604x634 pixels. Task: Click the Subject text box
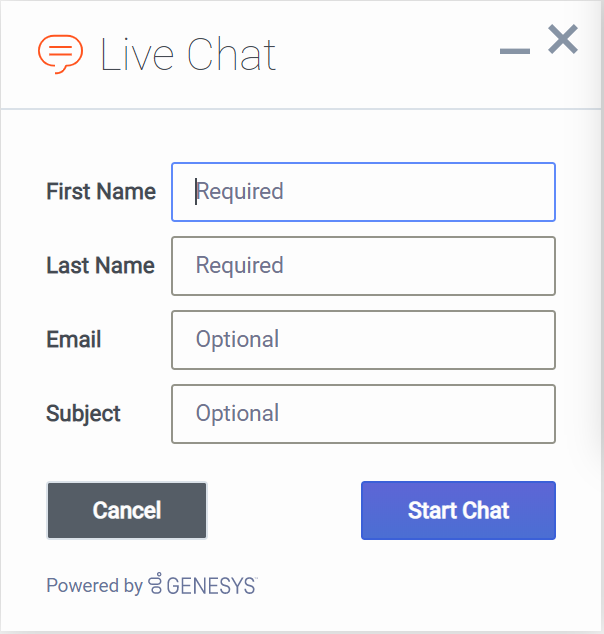363,414
